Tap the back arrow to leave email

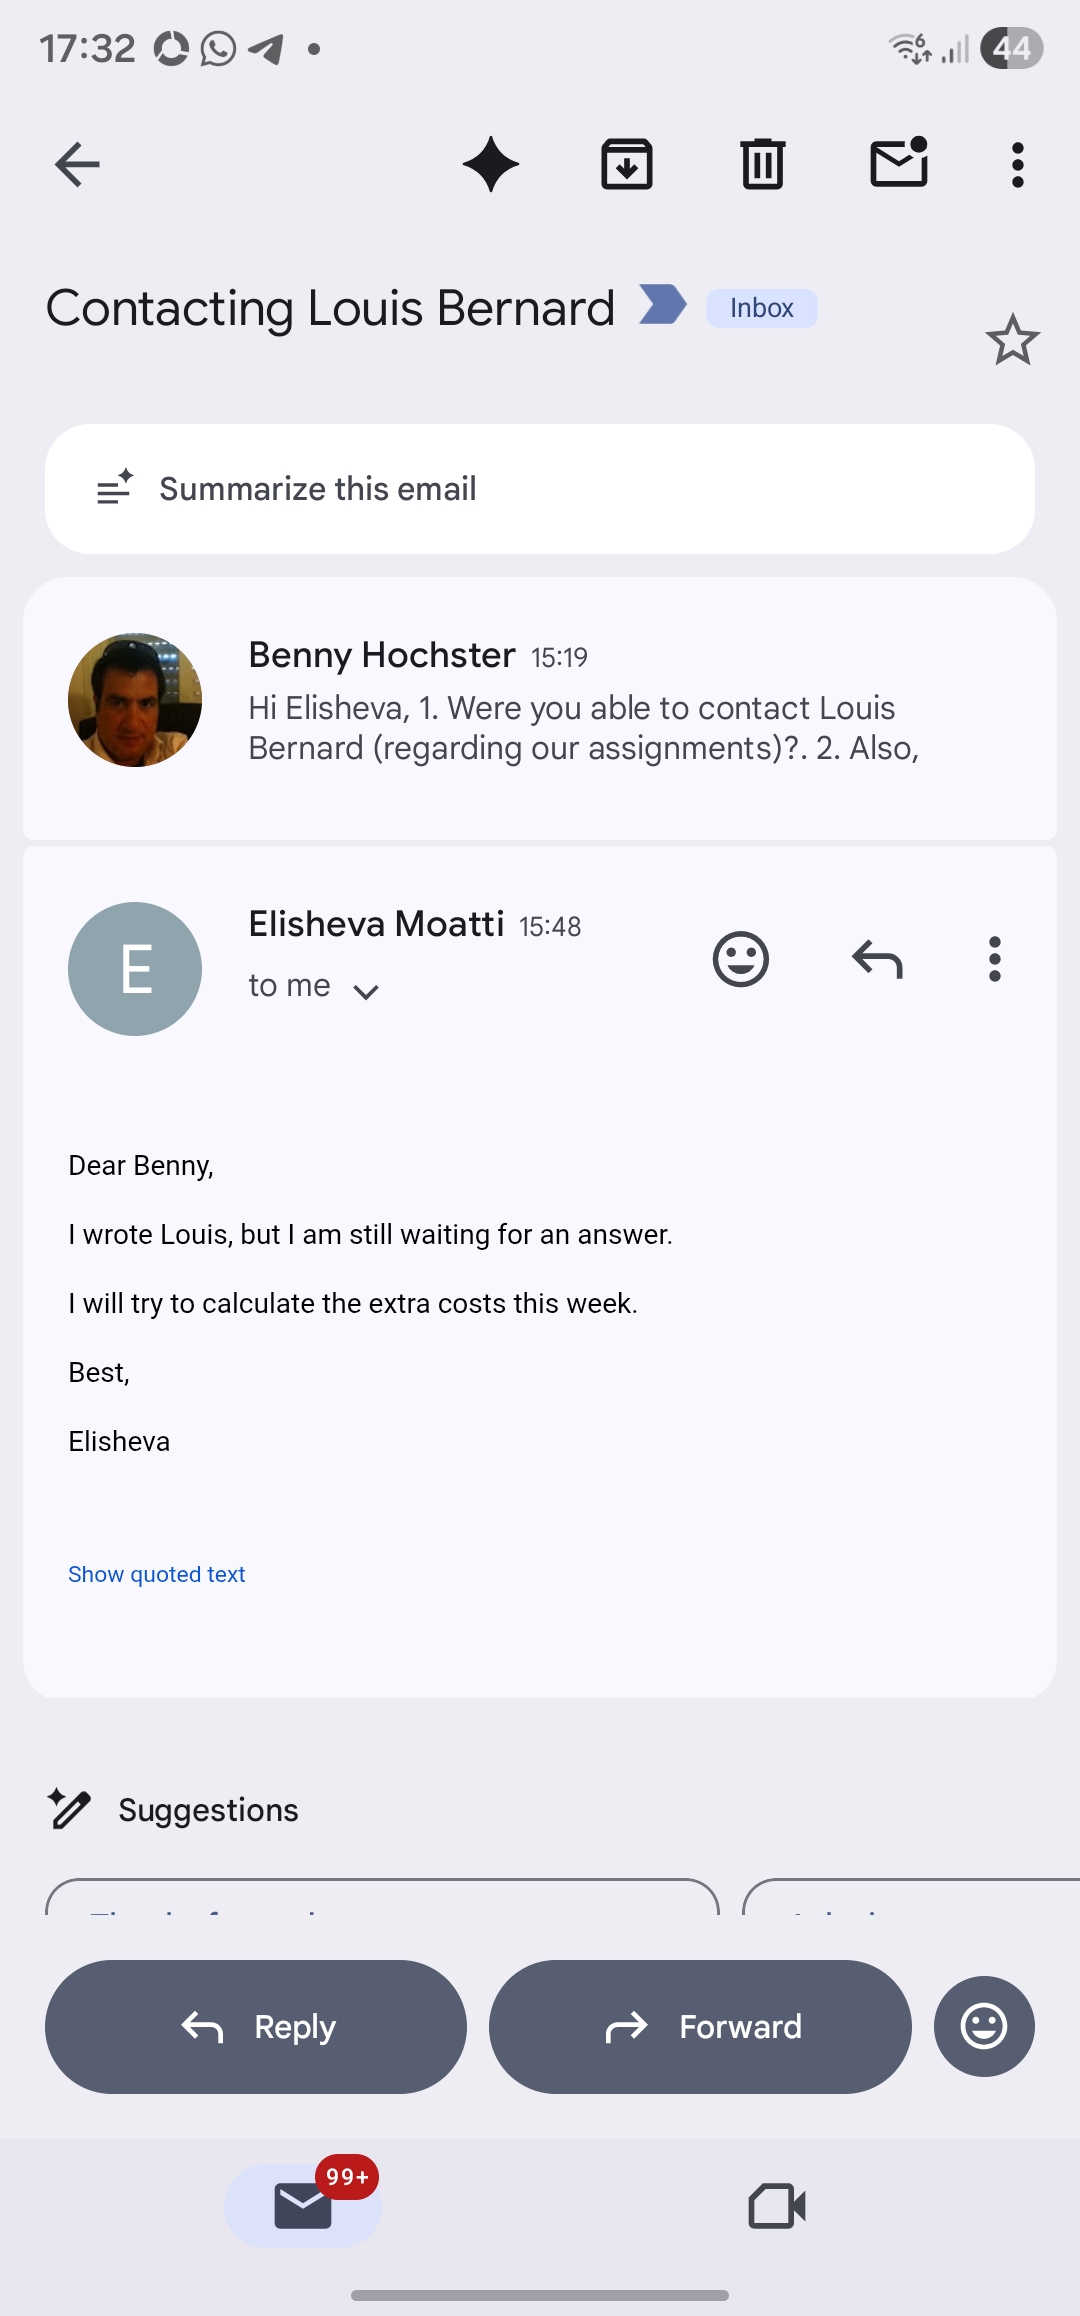click(77, 165)
